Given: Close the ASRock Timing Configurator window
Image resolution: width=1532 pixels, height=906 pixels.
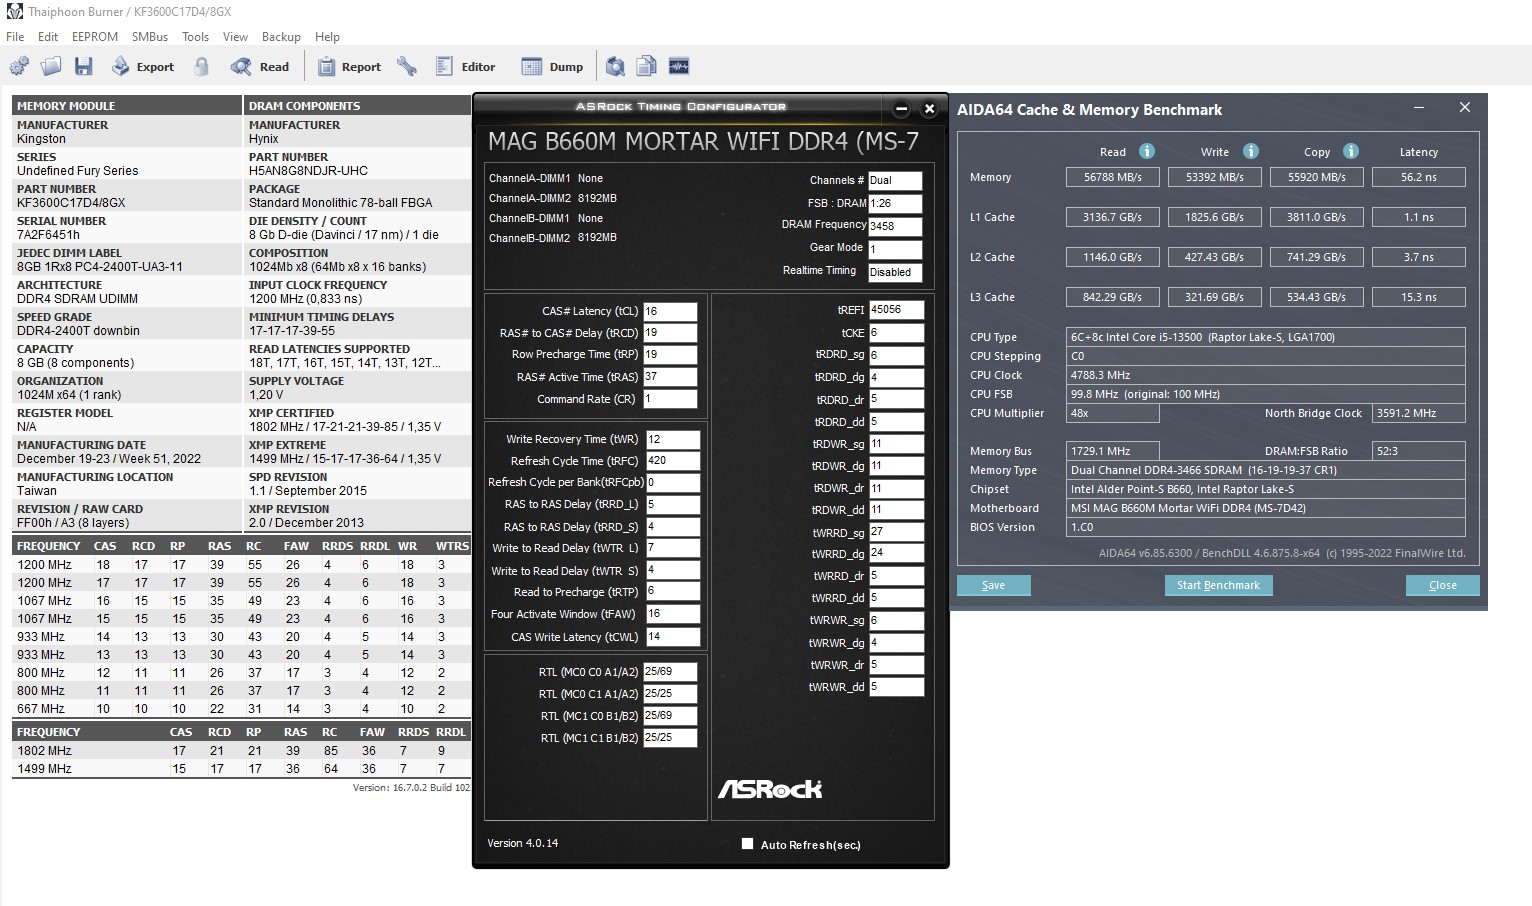Looking at the screenshot, I should click(x=929, y=108).
